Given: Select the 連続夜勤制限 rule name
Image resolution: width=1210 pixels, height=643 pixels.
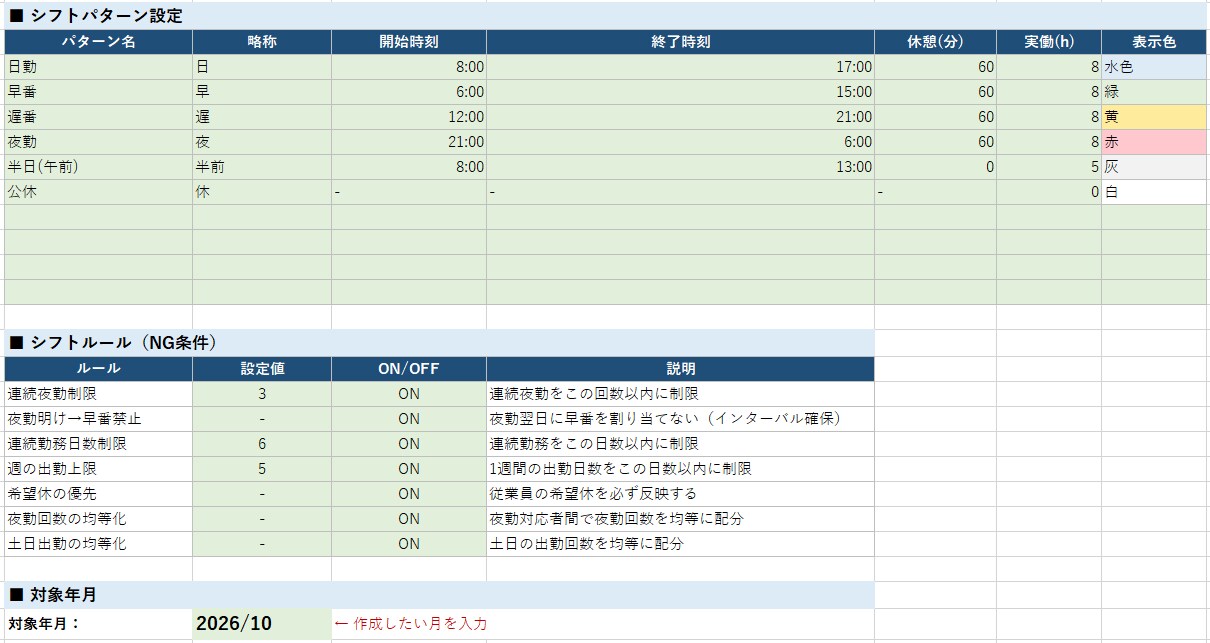Looking at the screenshot, I should click(98, 394).
